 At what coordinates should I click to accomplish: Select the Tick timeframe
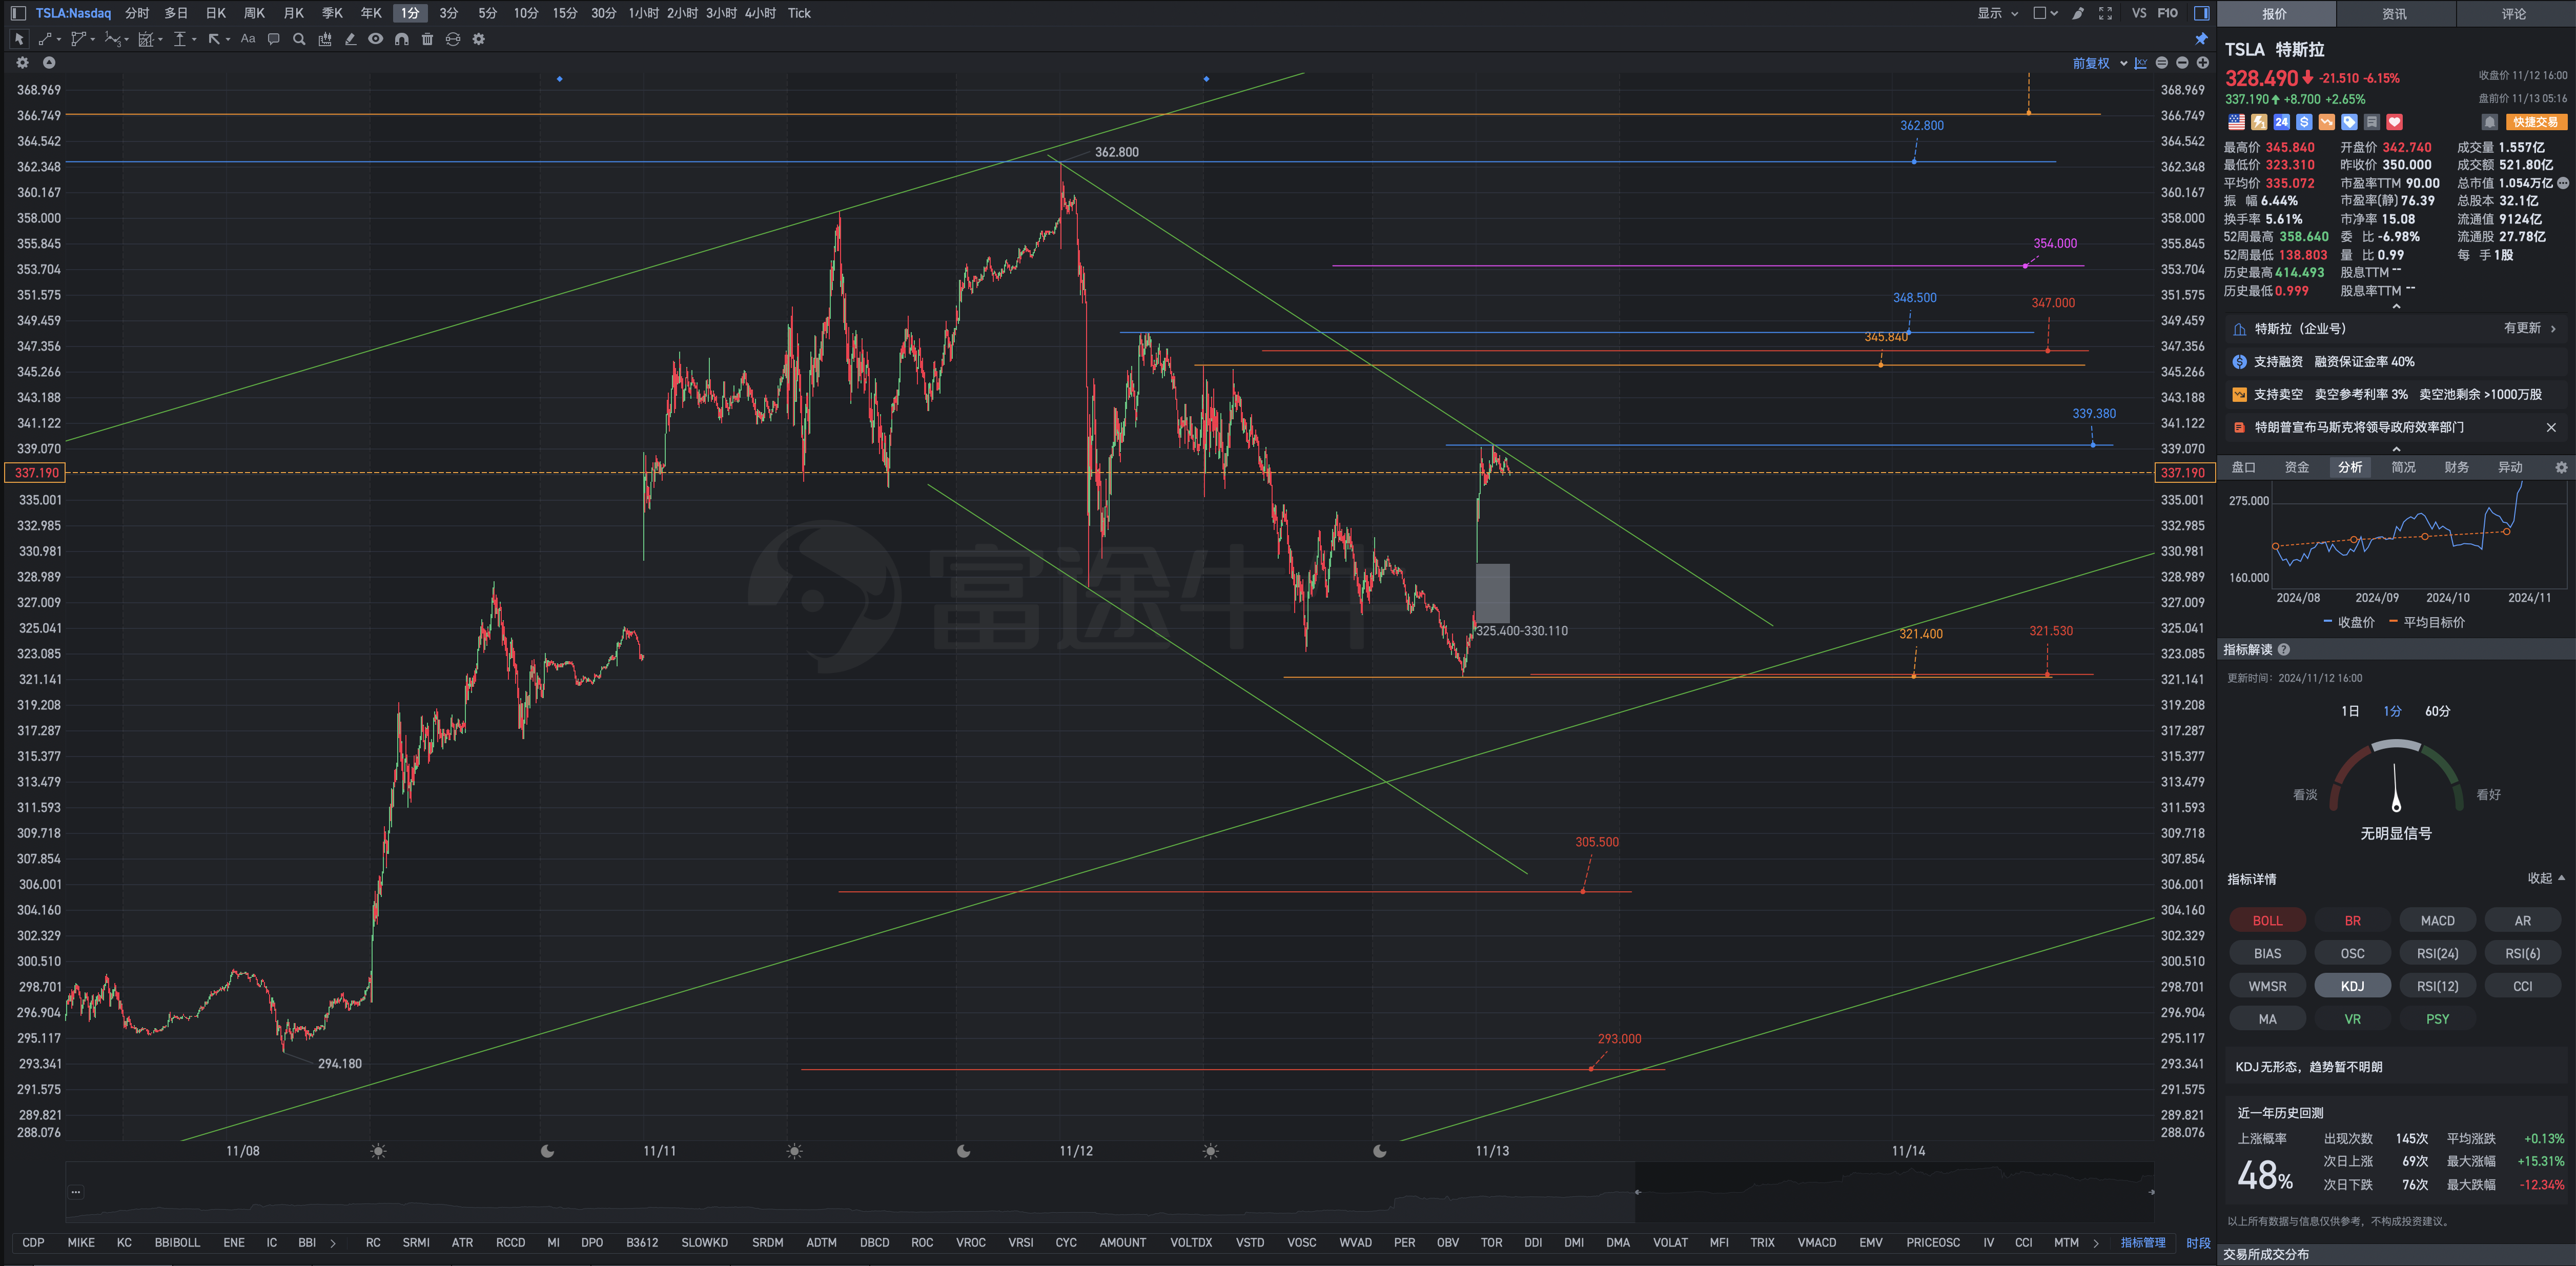pyautogui.click(x=799, y=13)
